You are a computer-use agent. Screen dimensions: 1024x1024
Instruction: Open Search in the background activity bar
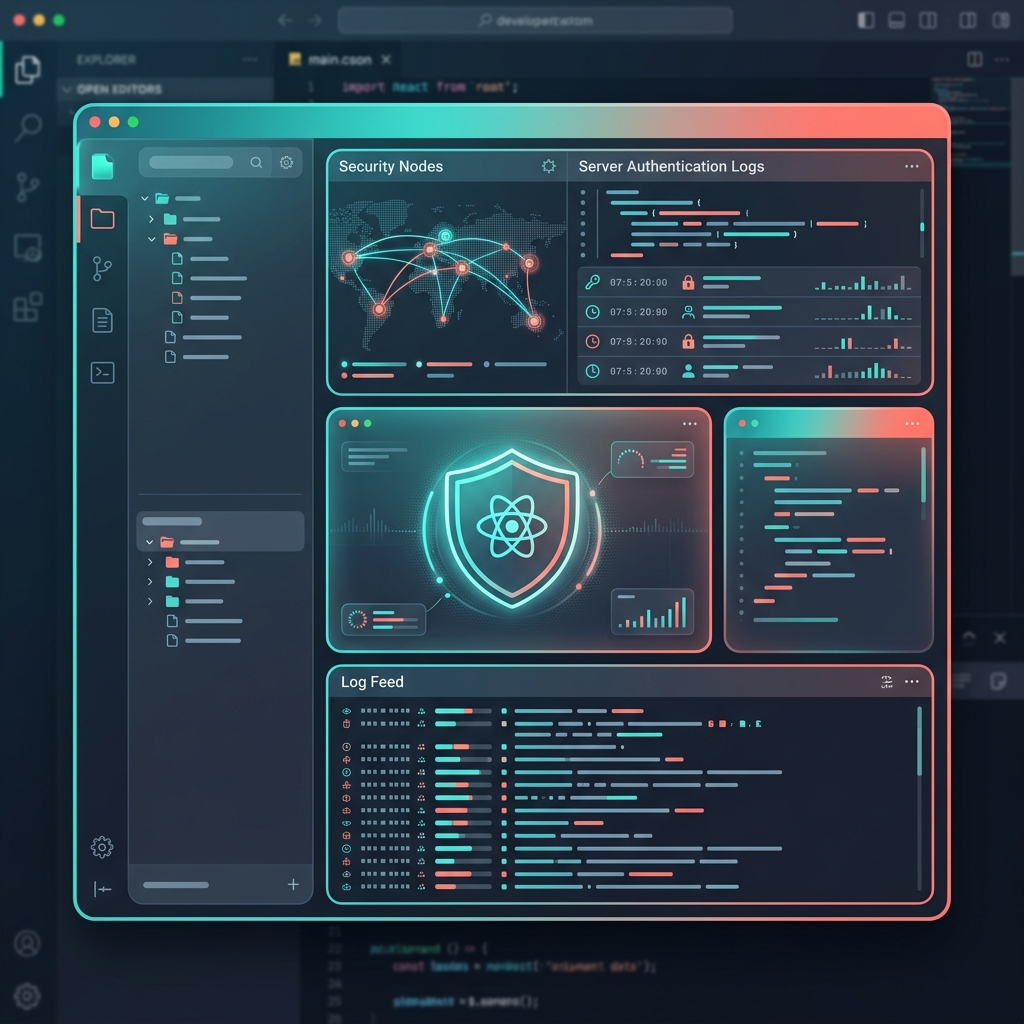click(x=28, y=127)
